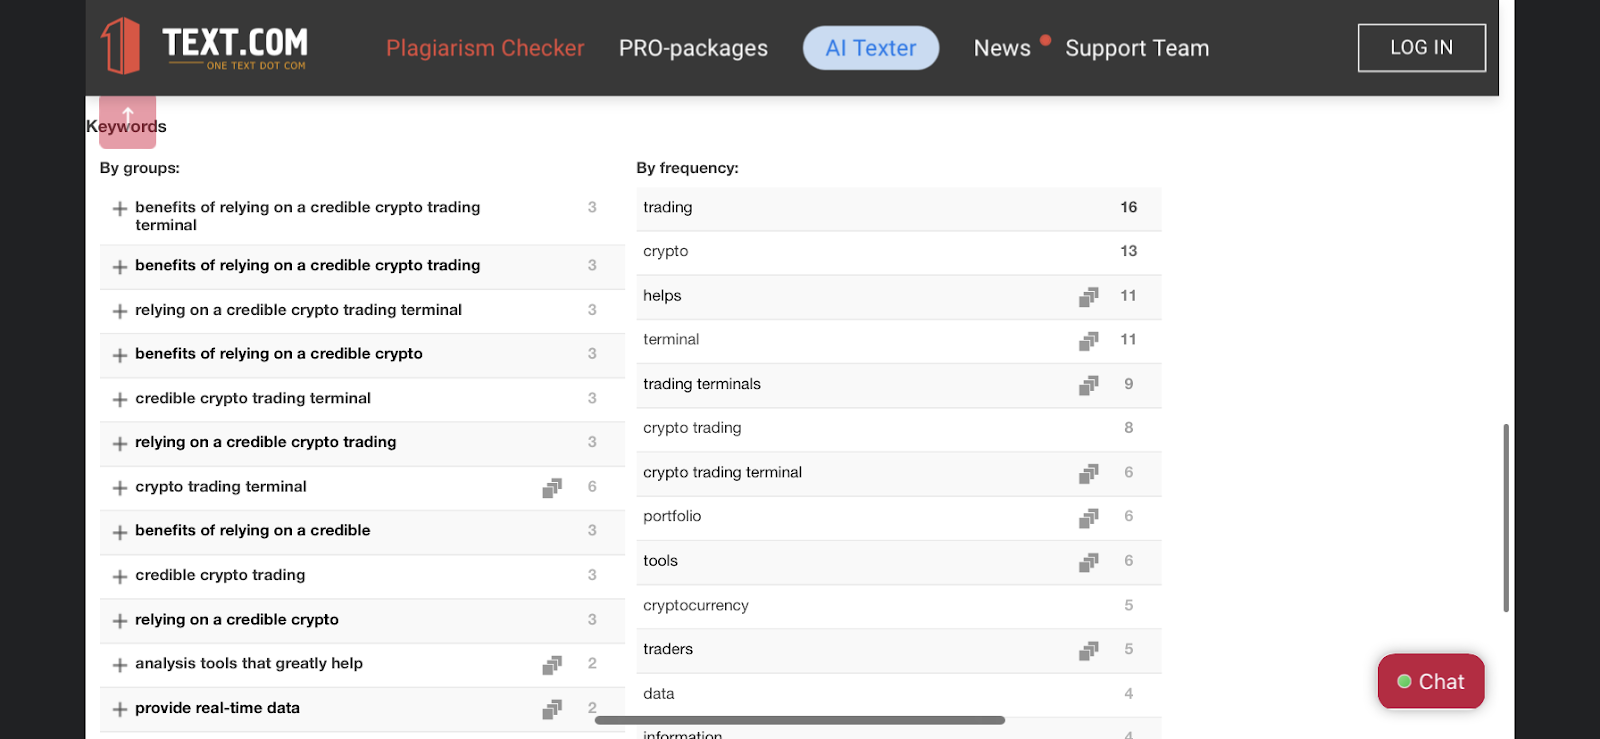The image size is (1600, 739).
Task: Expand 'benefits of relying on a credible' group
Action: tap(120, 532)
